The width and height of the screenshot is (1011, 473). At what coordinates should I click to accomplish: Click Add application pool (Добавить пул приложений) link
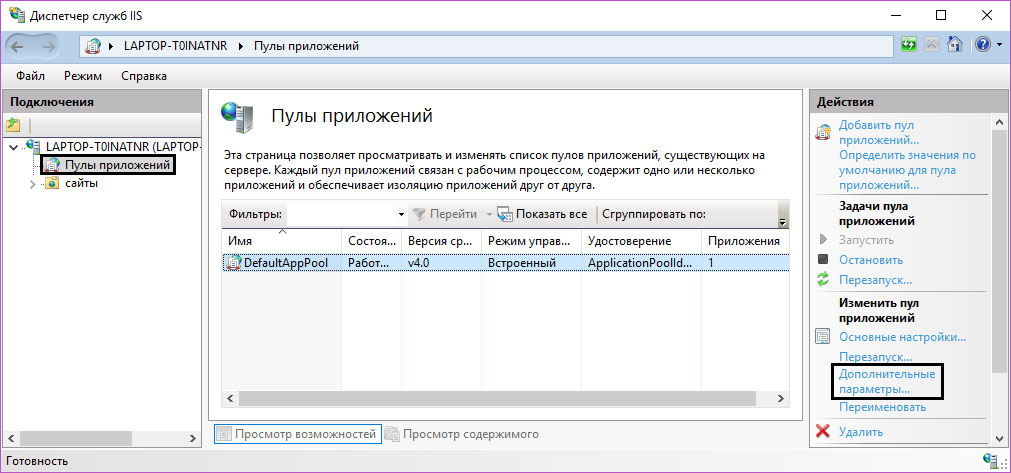point(877,132)
